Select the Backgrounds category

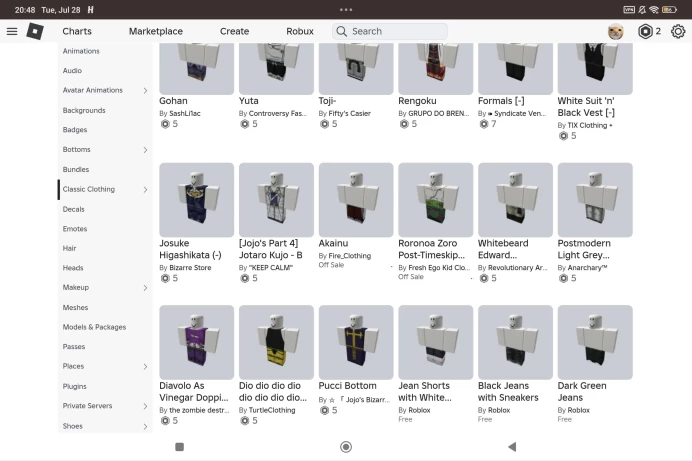[x=84, y=110]
